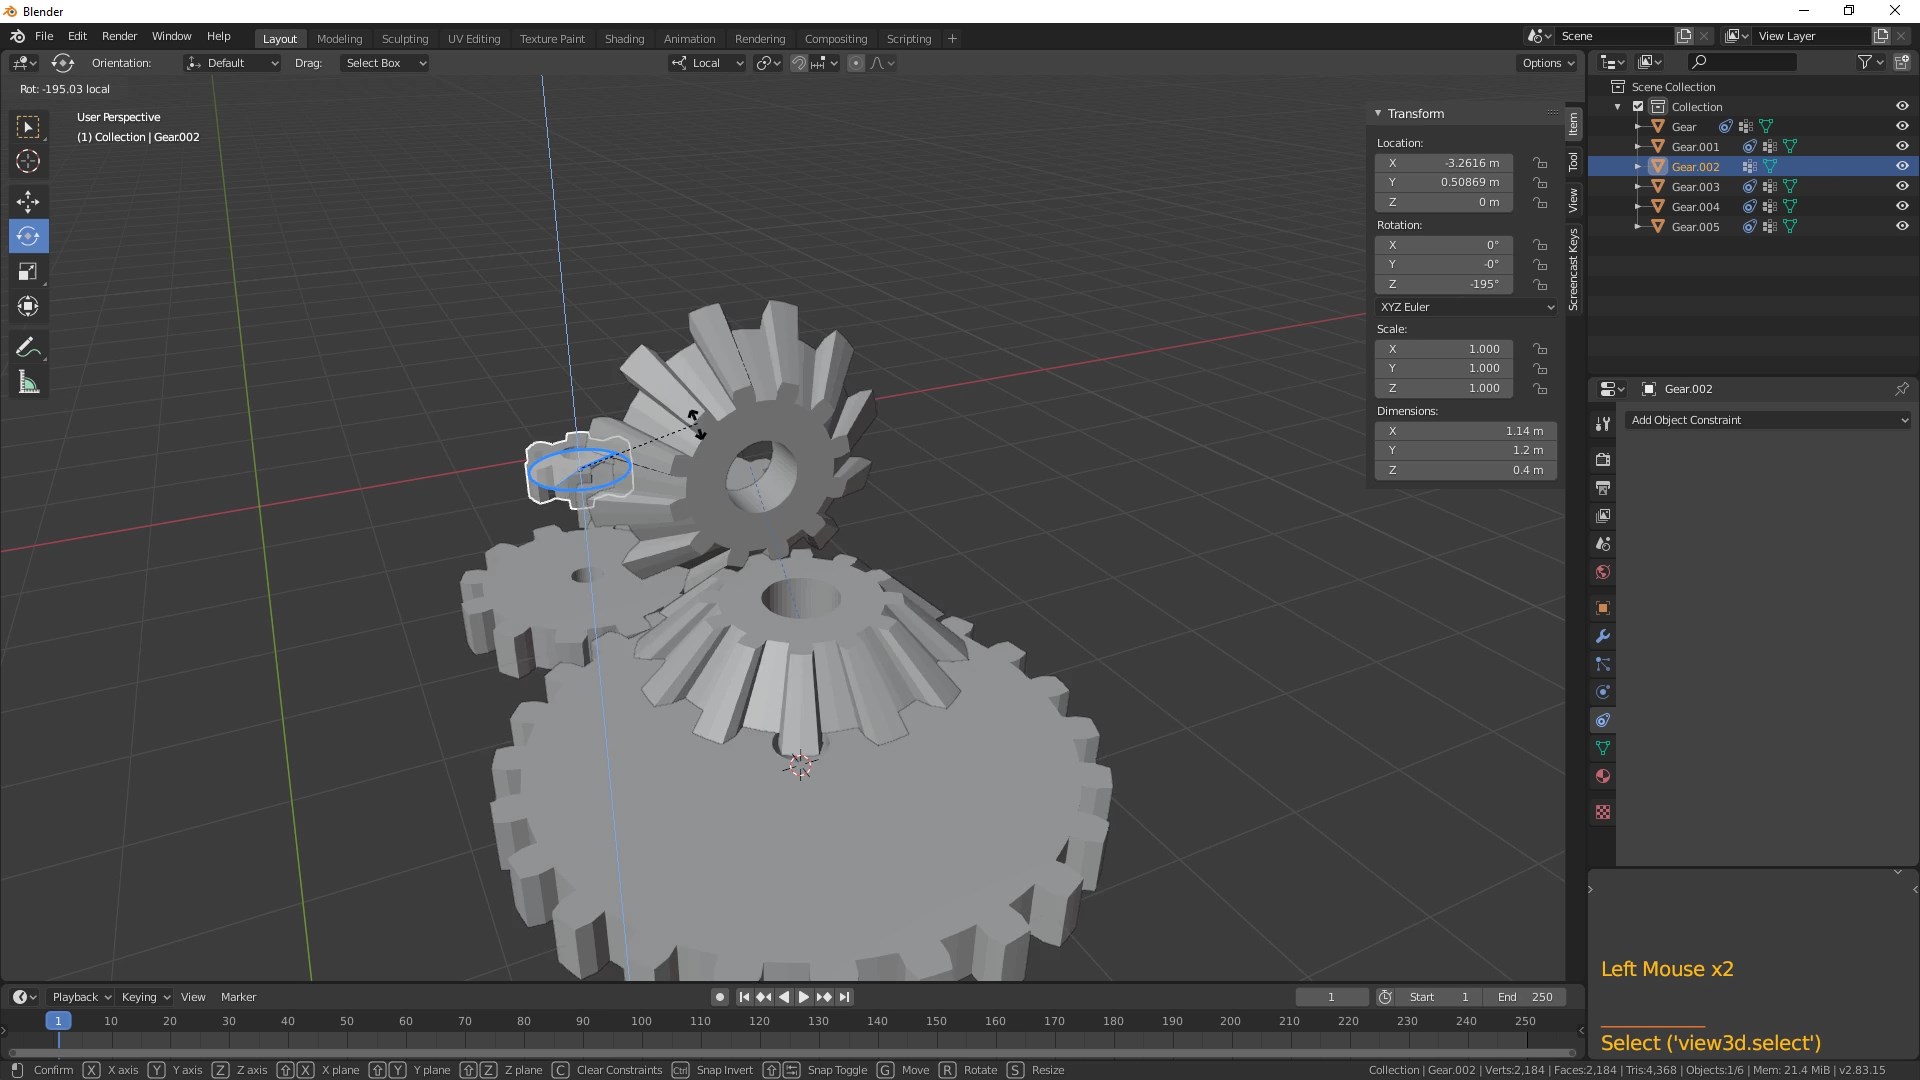Viewport: 1920px width, 1080px height.
Task: Click the Play animation button
Action: (804, 997)
